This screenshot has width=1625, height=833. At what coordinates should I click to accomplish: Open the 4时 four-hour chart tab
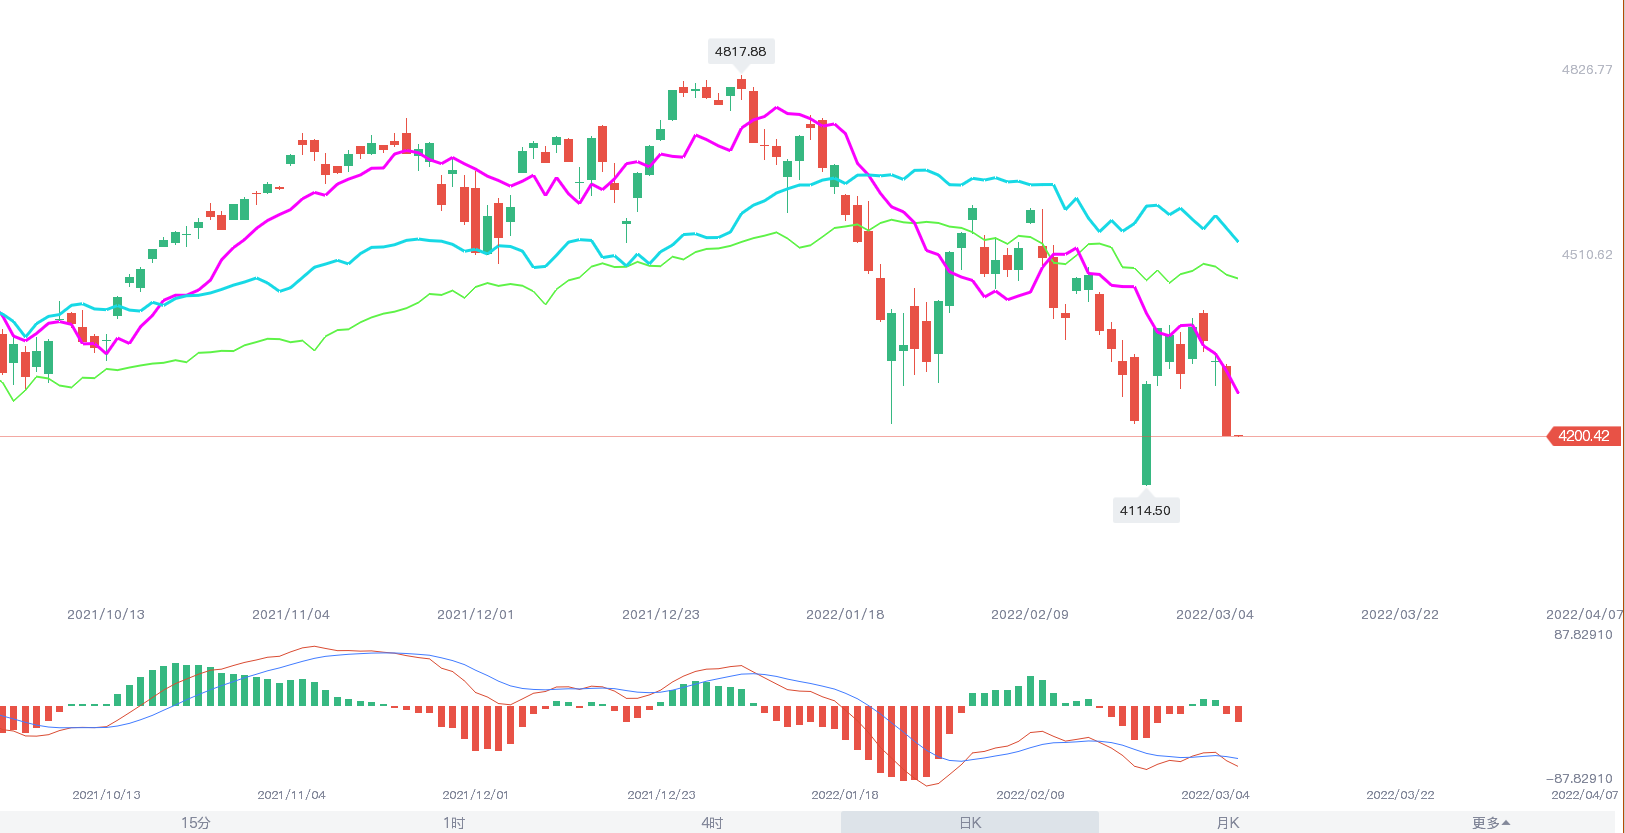pos(712,822)
